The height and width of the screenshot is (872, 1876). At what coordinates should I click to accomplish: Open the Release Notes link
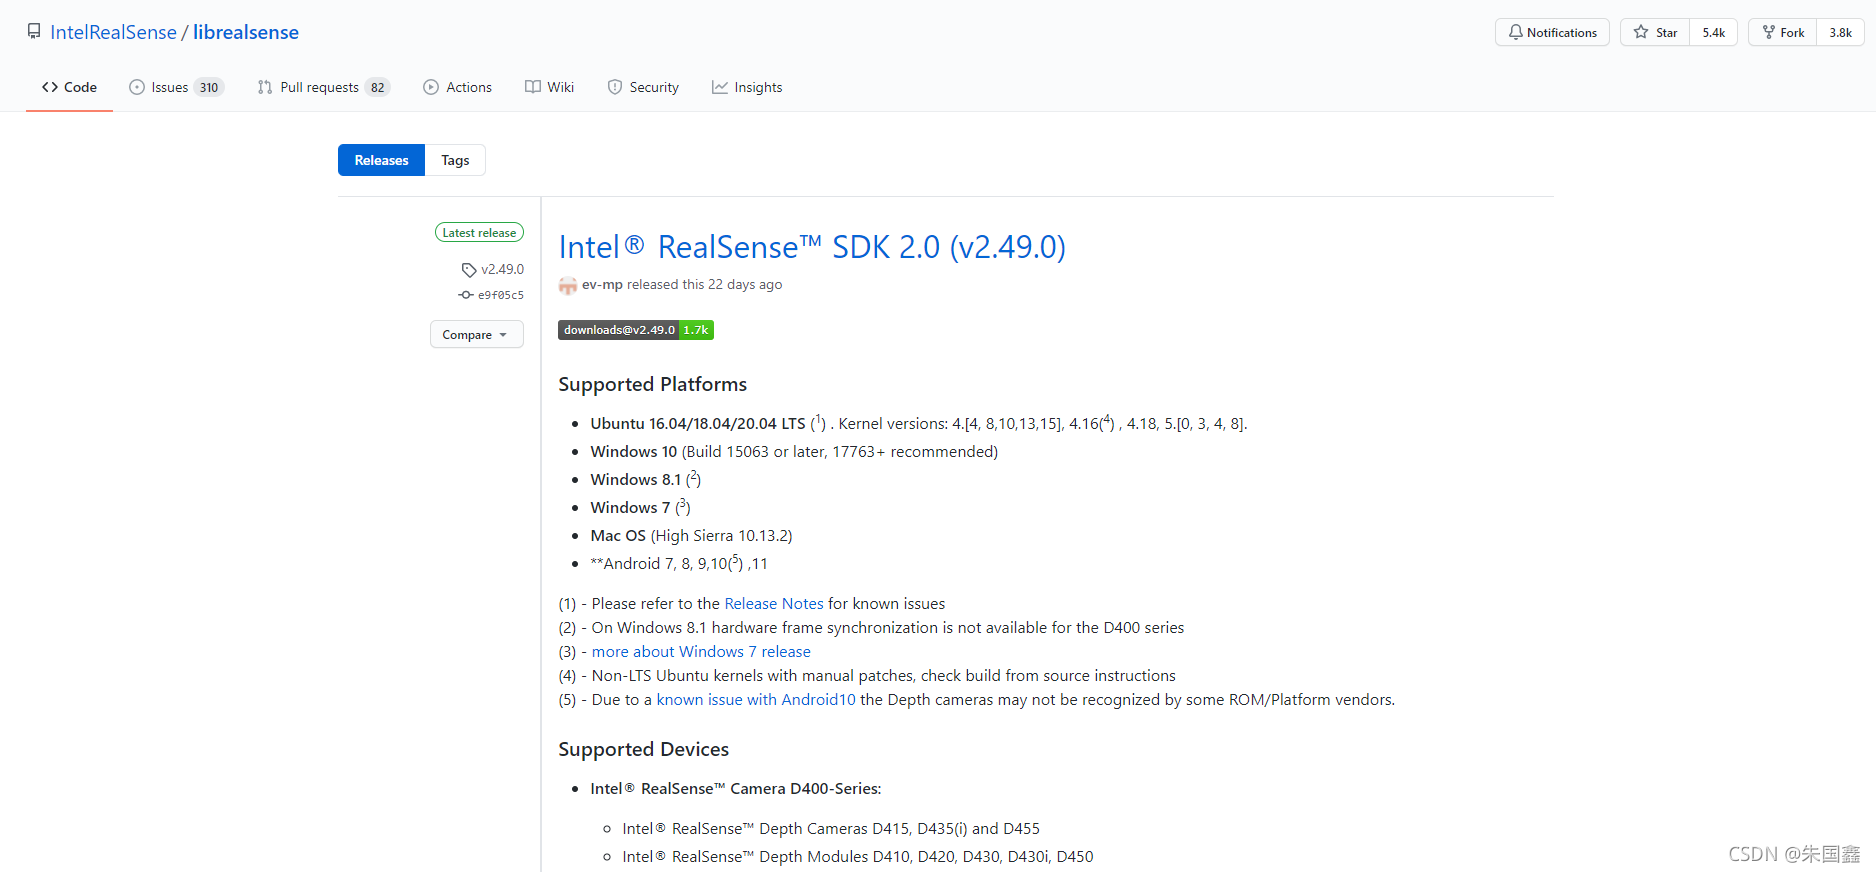click(x=774, y=603)
